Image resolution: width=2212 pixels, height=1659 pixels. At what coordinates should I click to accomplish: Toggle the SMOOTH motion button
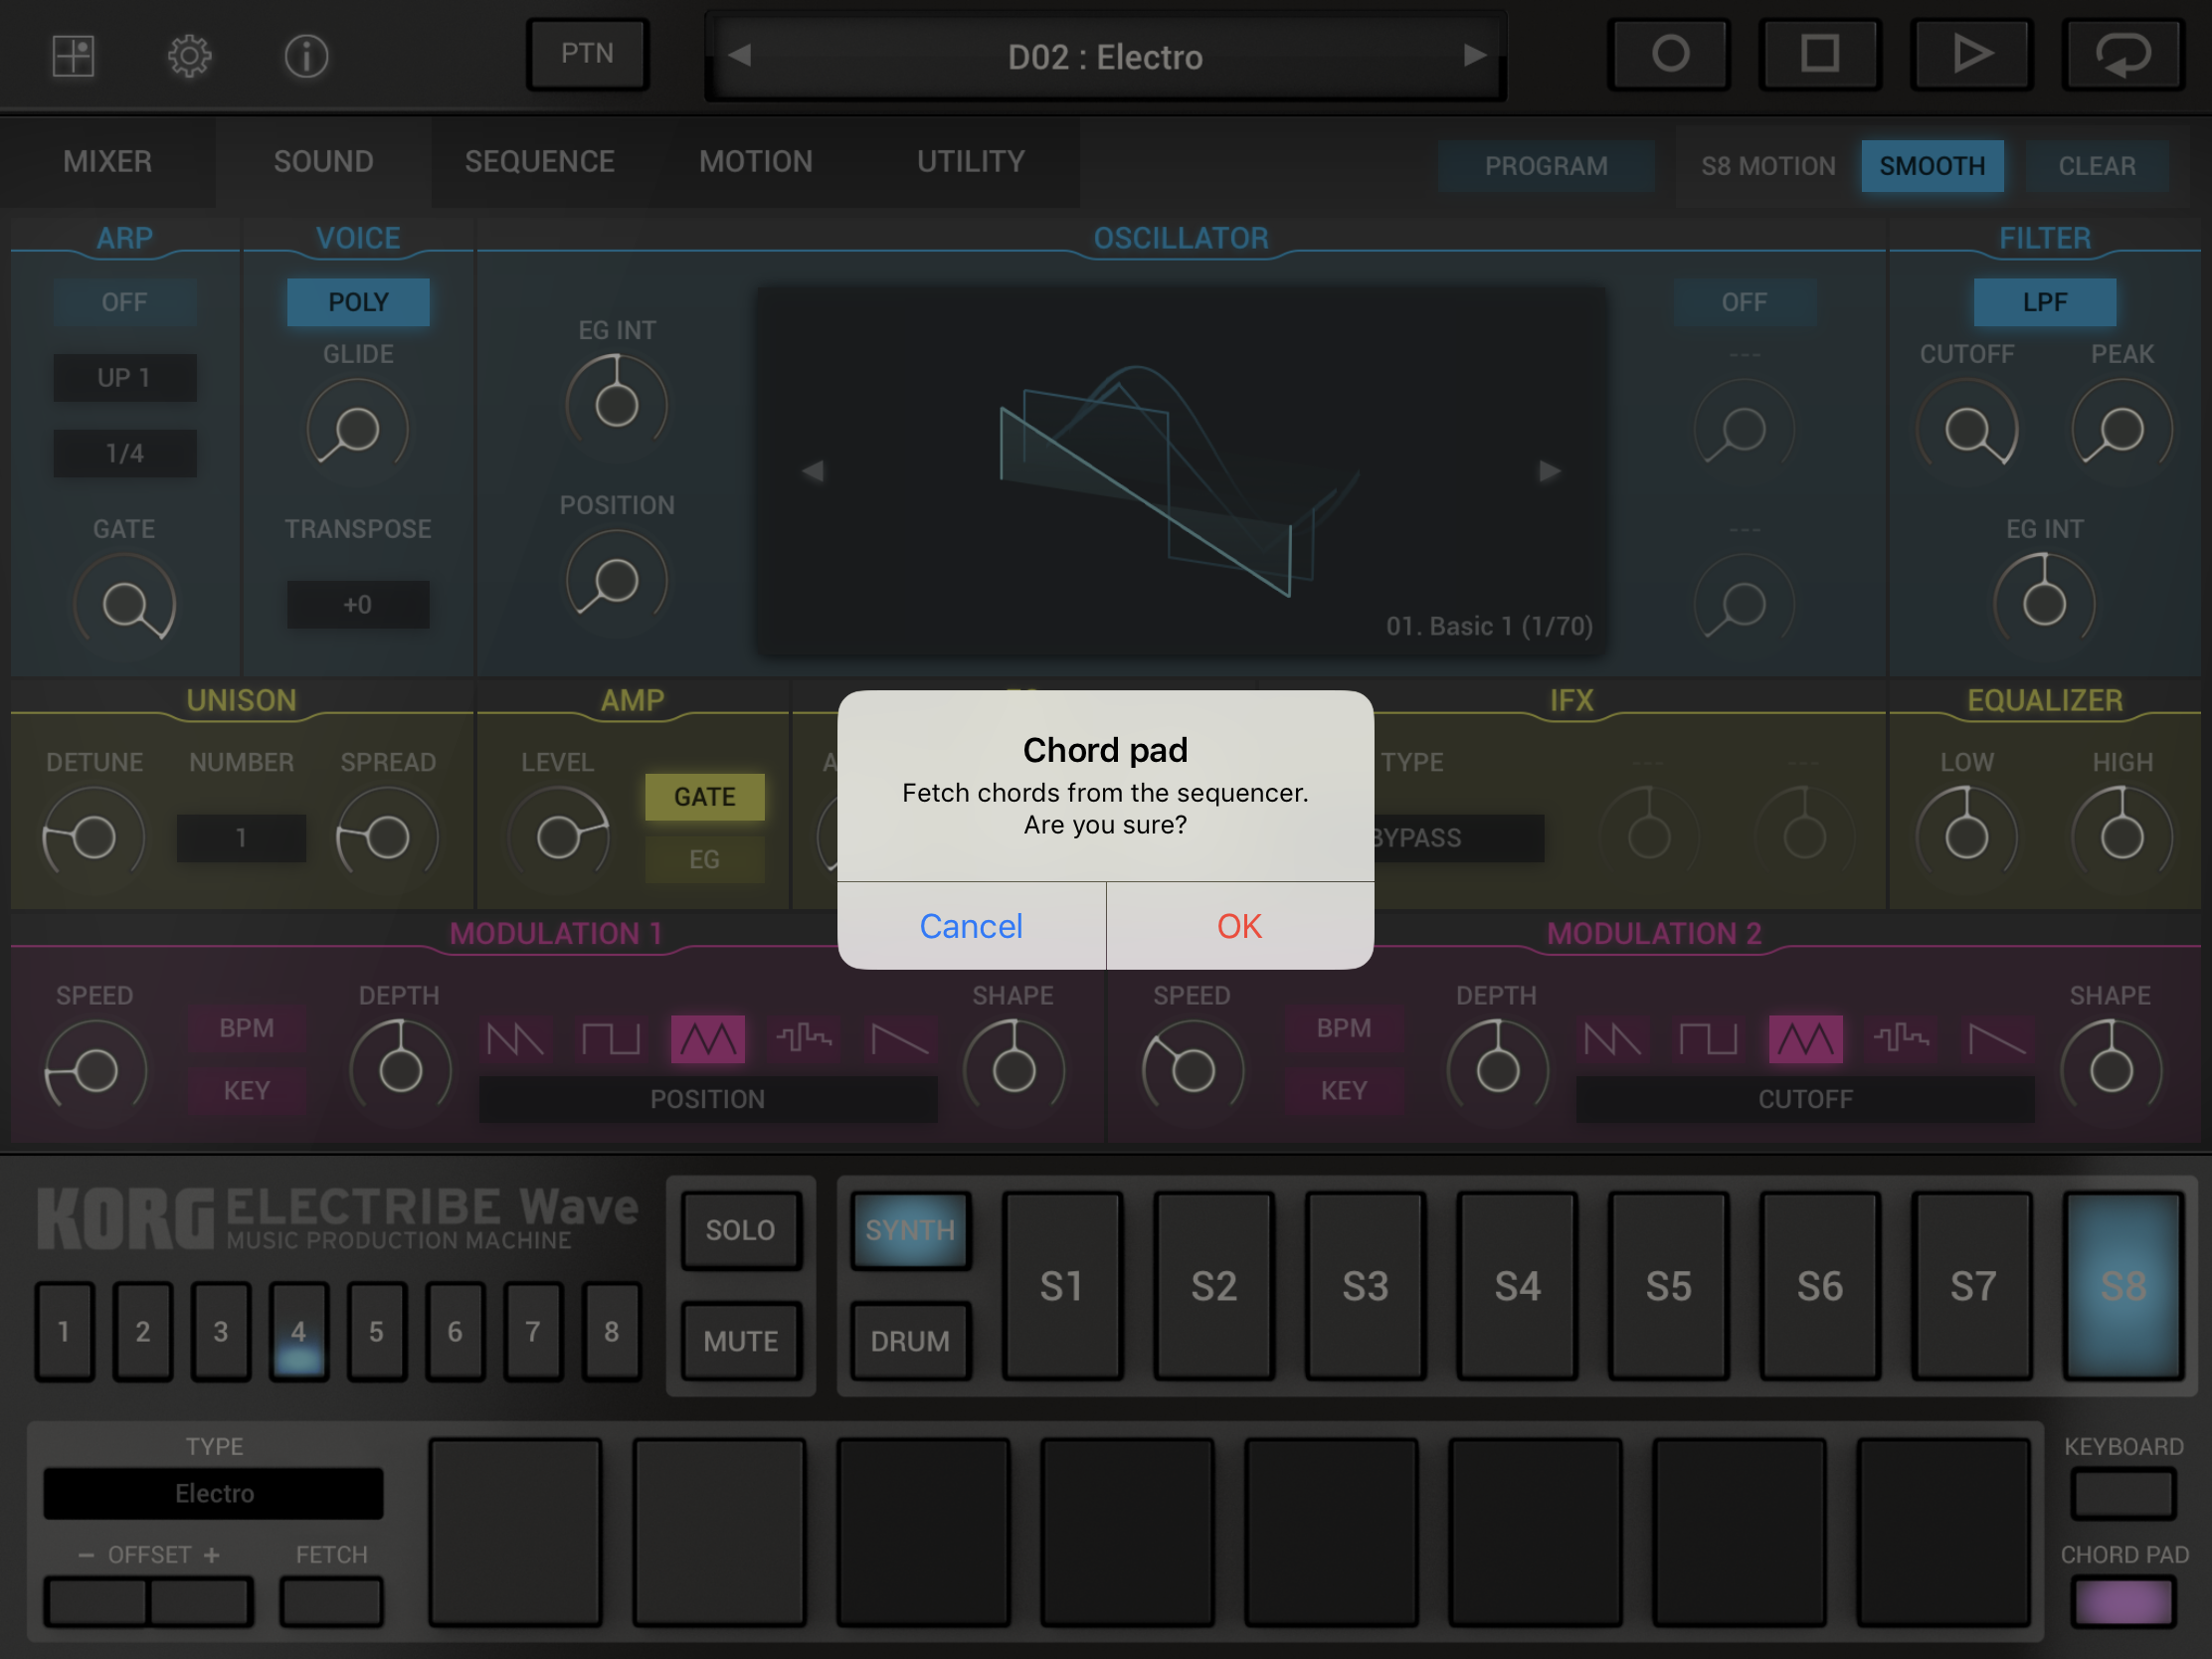coord(1932,166)
